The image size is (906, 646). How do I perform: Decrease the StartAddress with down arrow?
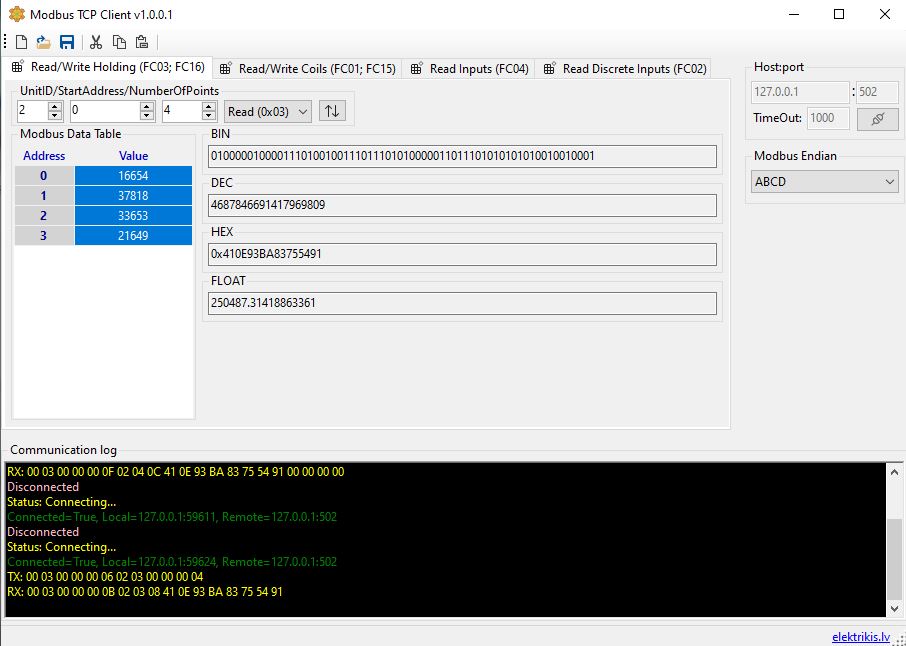coord(147,116)
